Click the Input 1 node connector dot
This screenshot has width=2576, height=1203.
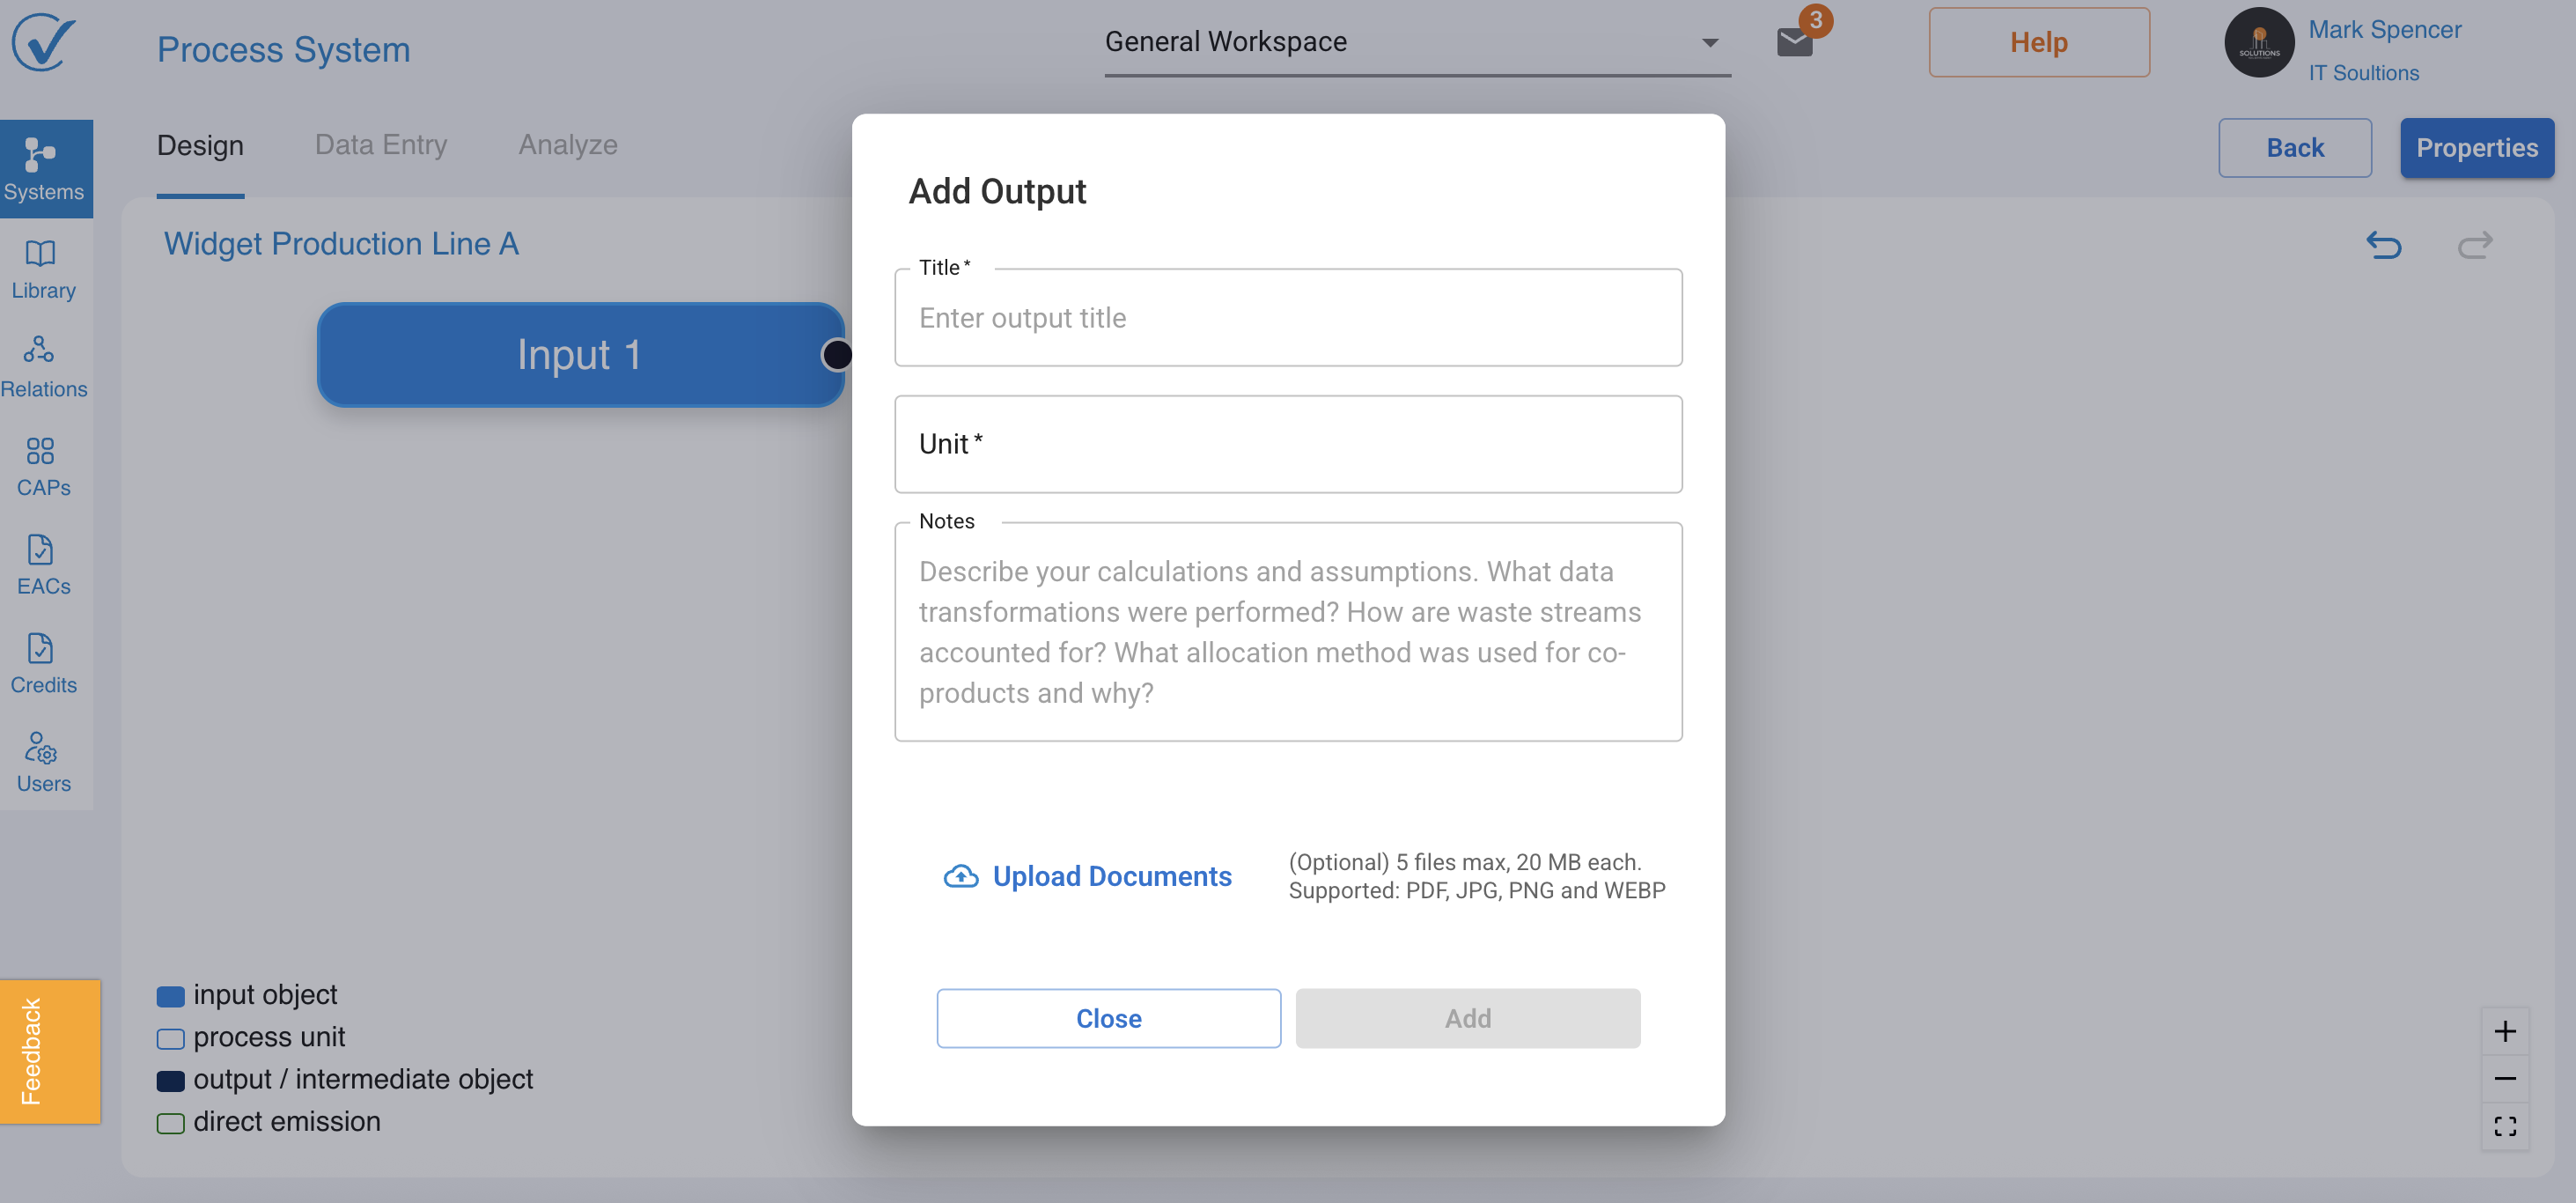click(837, 355)
